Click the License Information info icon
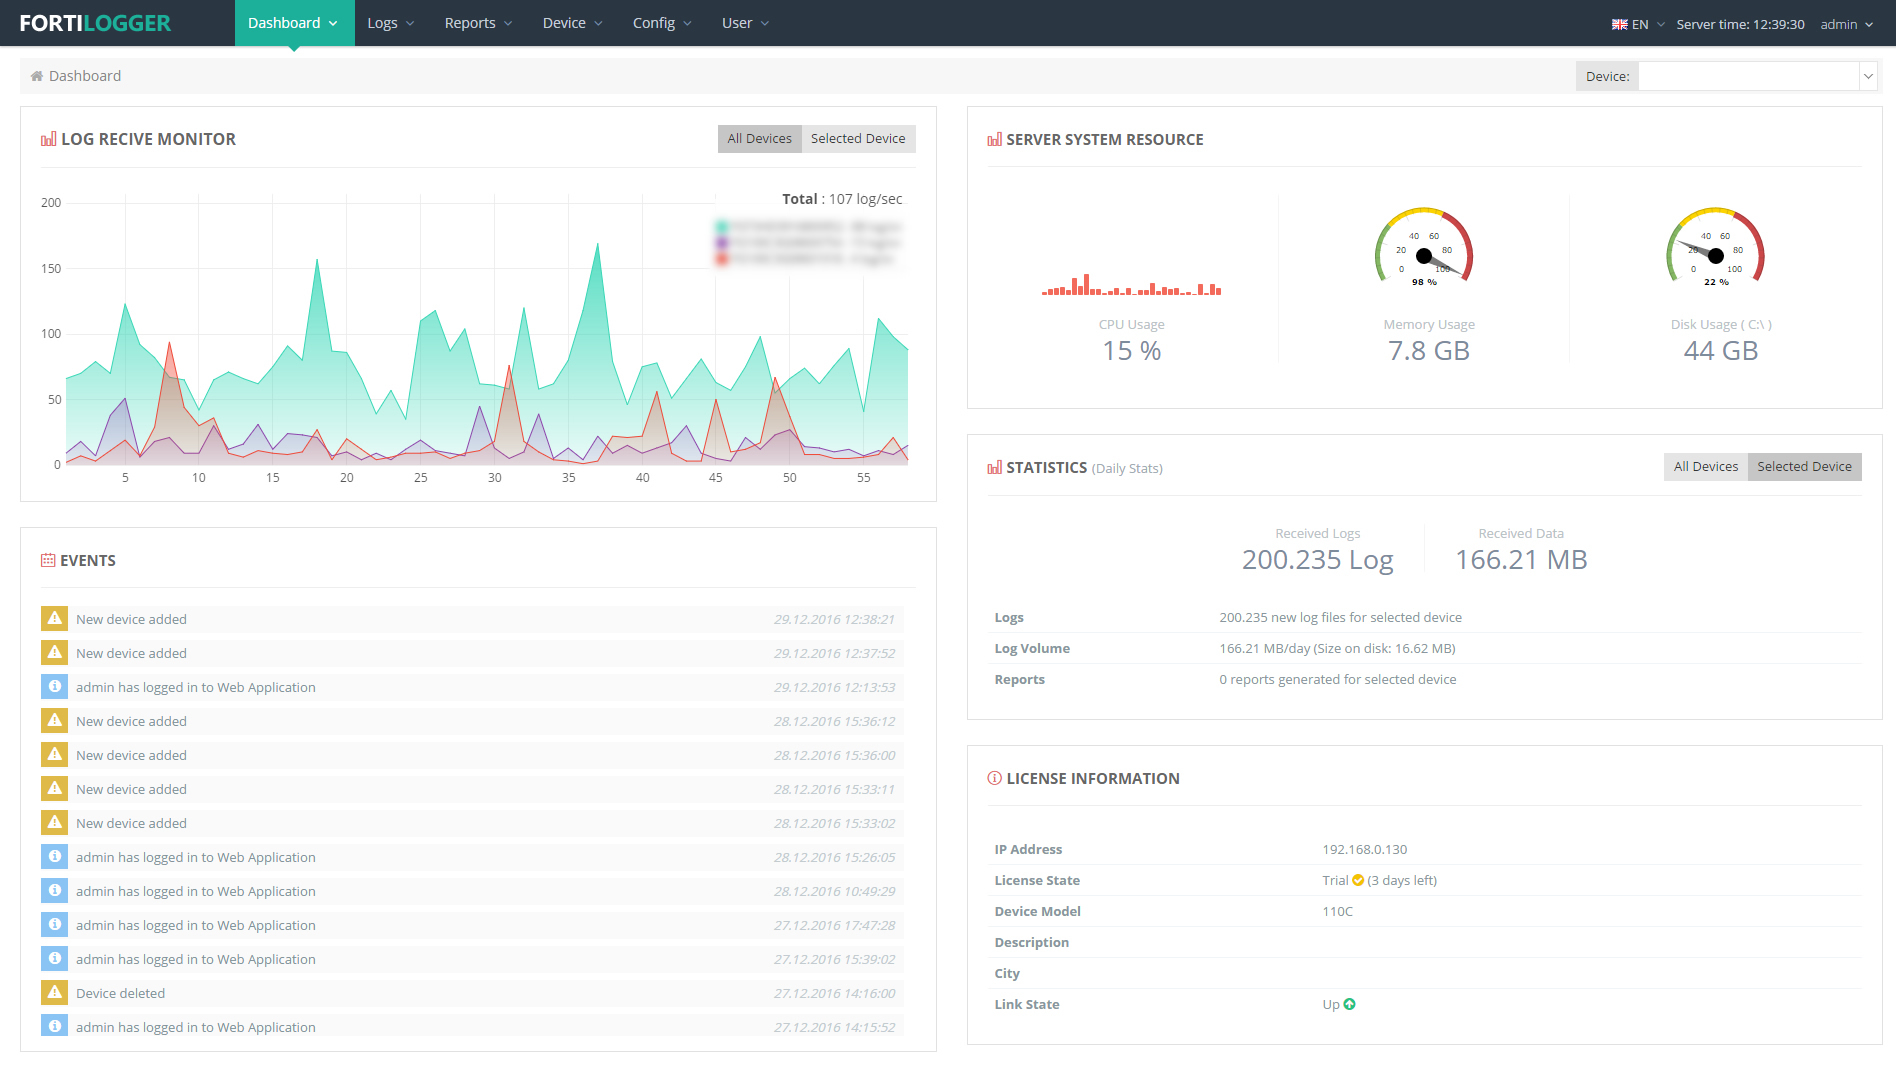Image resolution: width=1896 pixels, height=1080 pixels. coord(994,778)
